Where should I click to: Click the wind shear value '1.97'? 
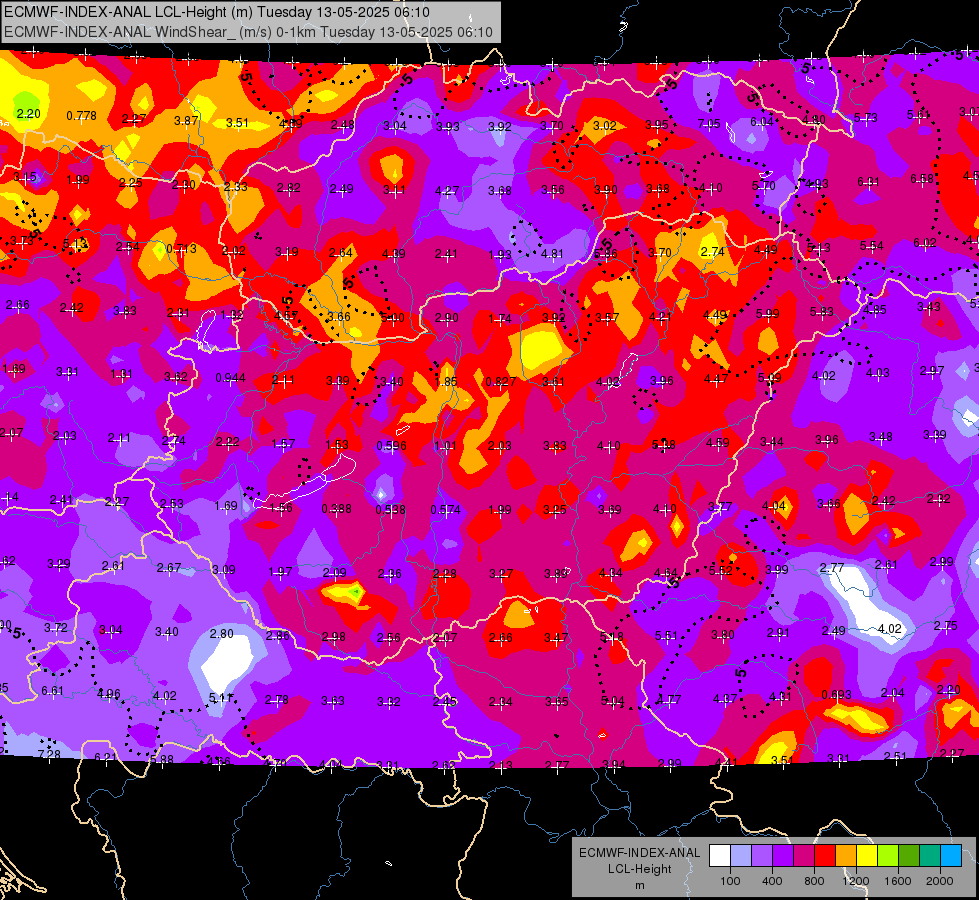tap(280, 571)
